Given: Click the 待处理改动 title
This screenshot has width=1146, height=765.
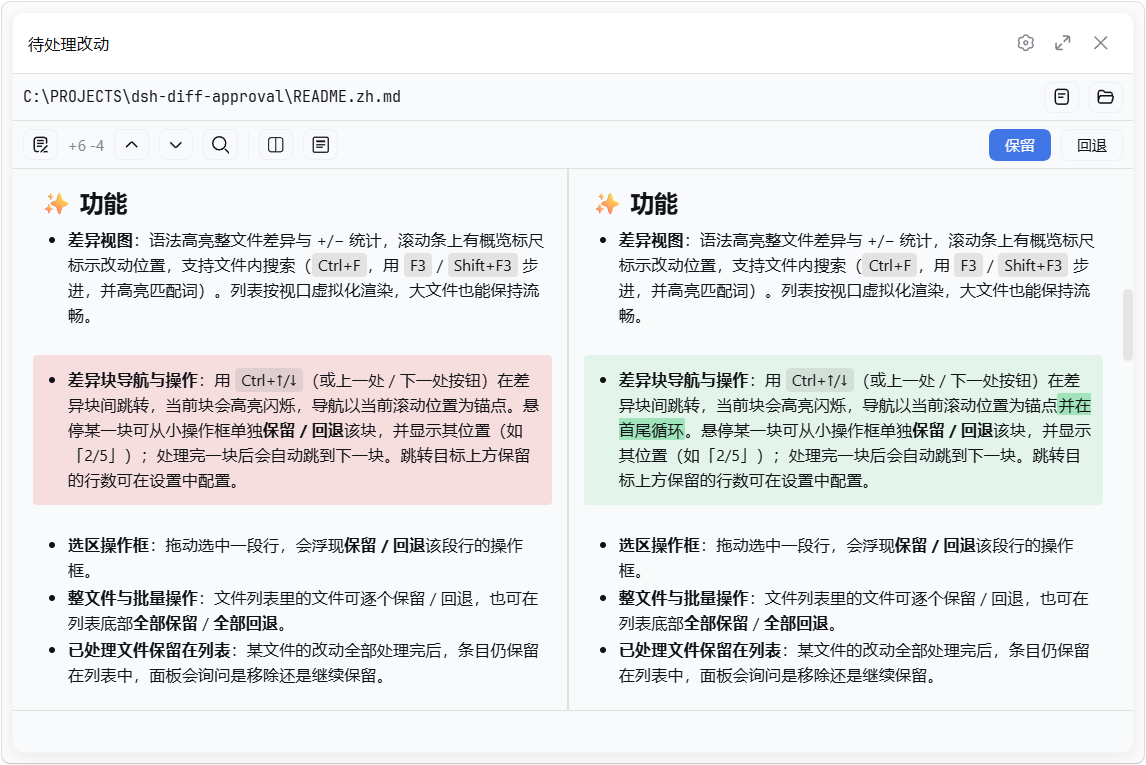Looking at the screenshot, I should [69, 44].
